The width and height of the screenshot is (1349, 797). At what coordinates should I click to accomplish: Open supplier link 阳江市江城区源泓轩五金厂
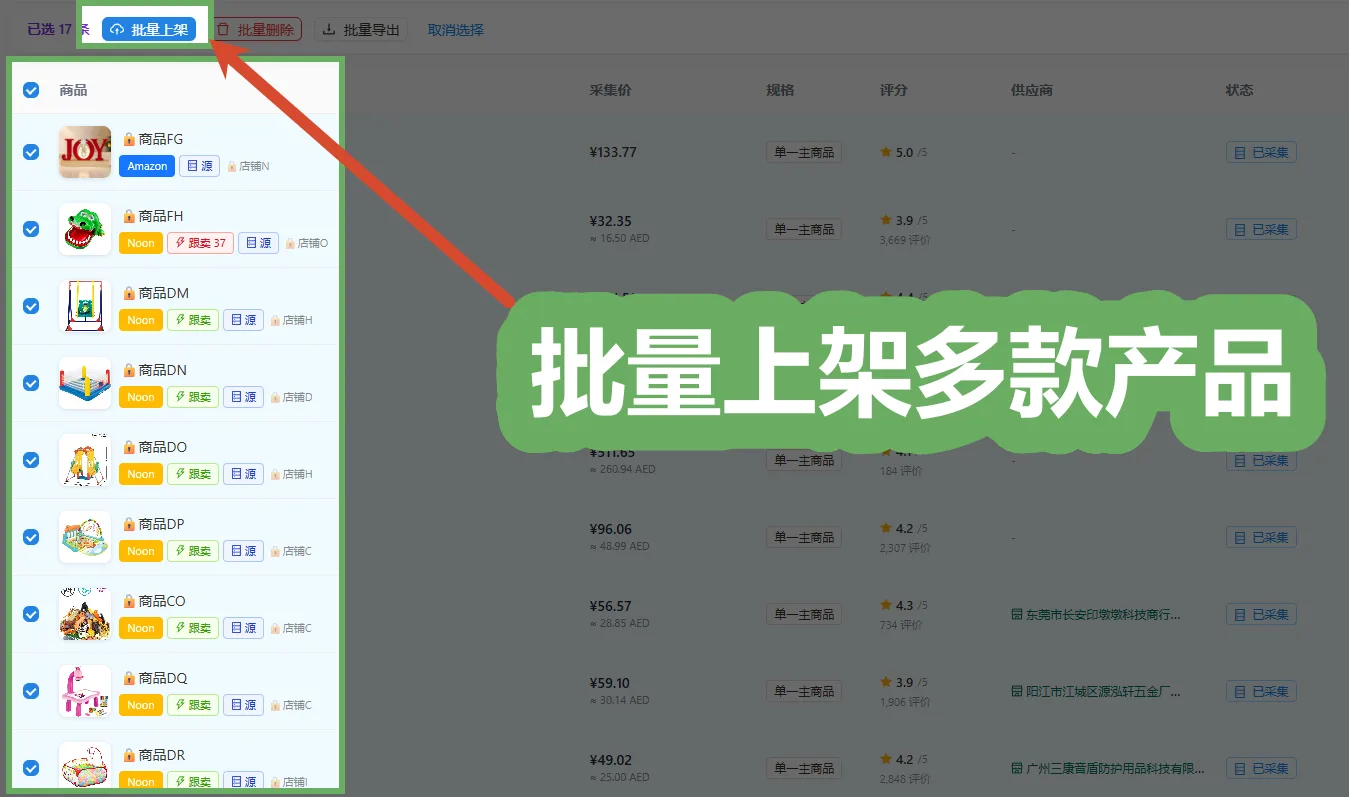pos(1096,691)
